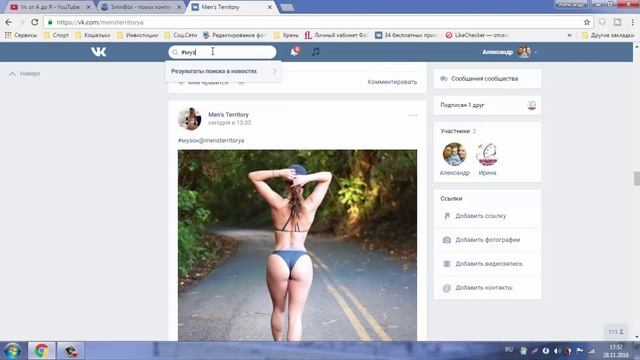The image size is (640, 360).
Task: Click the Добавить видеозапись film icon
Action: 447,264
